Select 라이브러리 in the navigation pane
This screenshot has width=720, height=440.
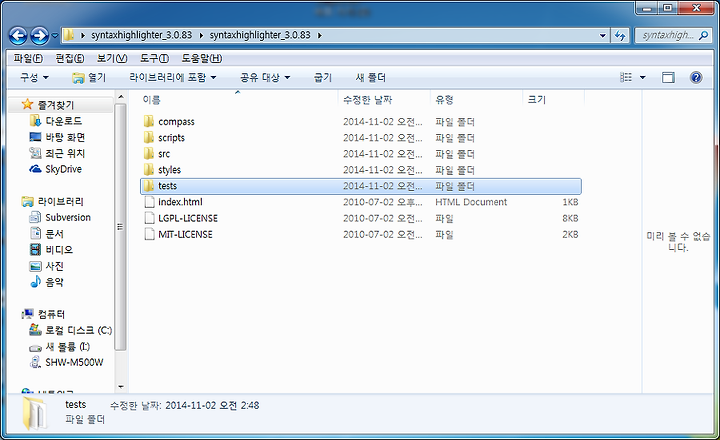(x=61, y=201)
